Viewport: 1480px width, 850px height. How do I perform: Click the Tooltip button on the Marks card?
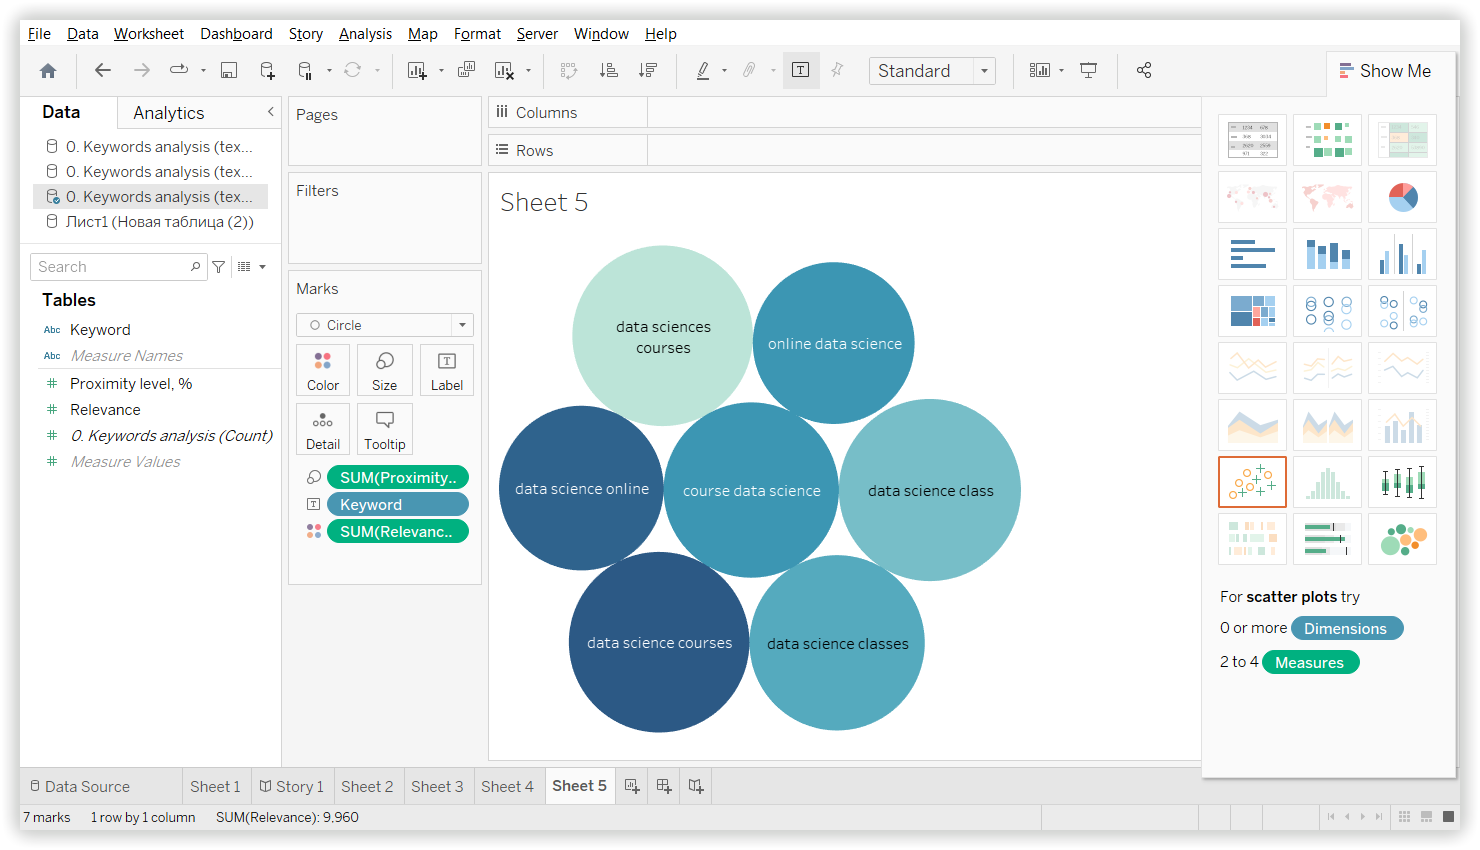pos(384,429)
